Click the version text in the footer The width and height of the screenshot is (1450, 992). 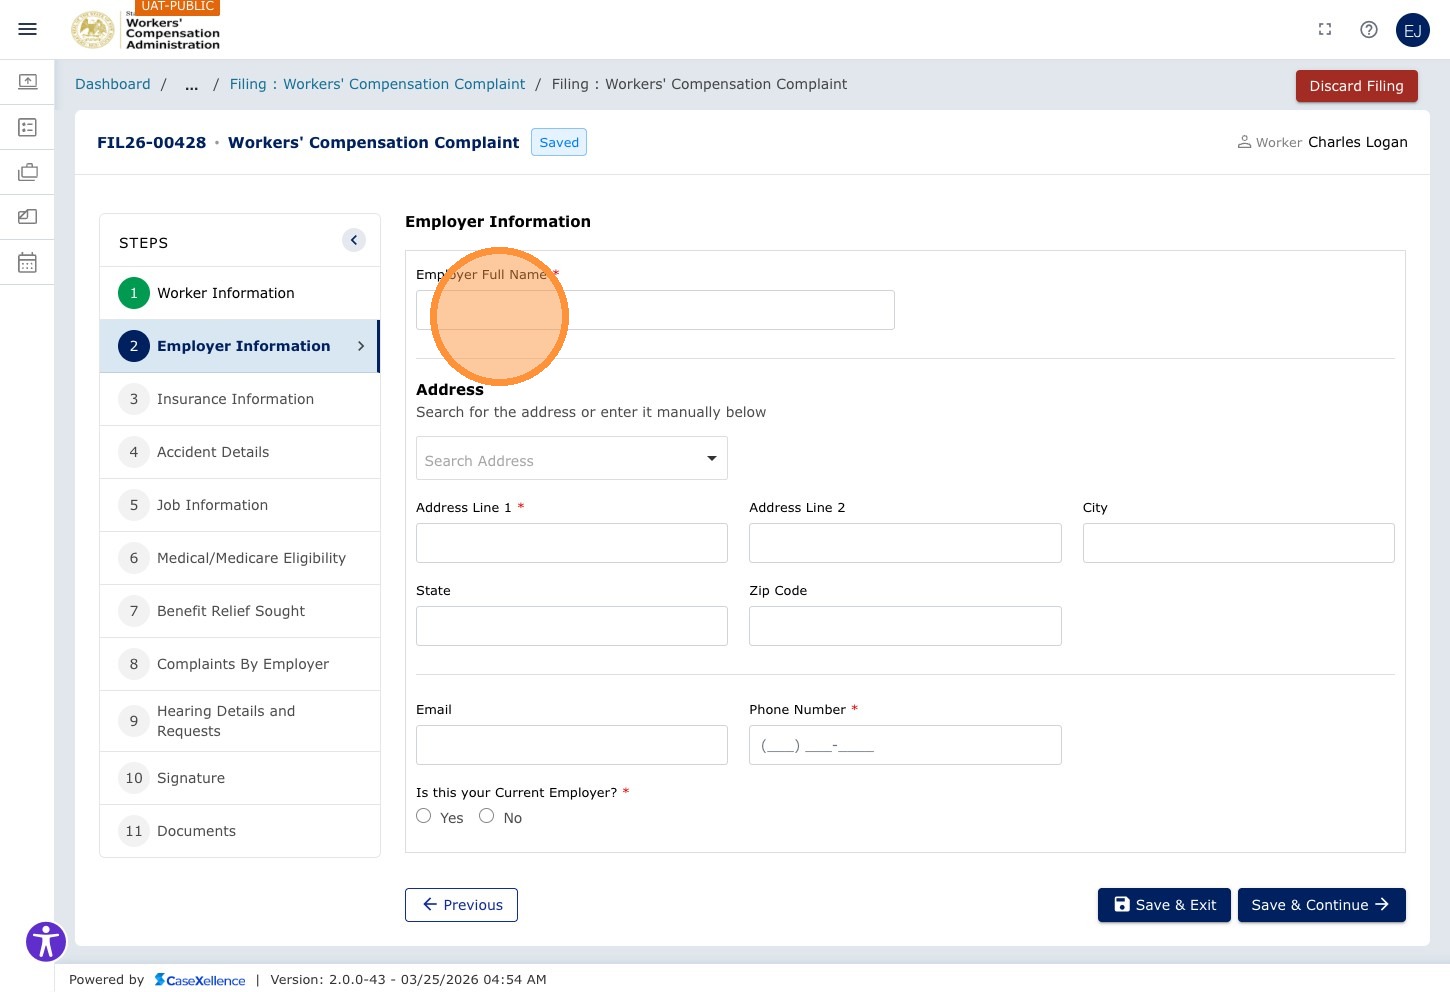(408, 980)
